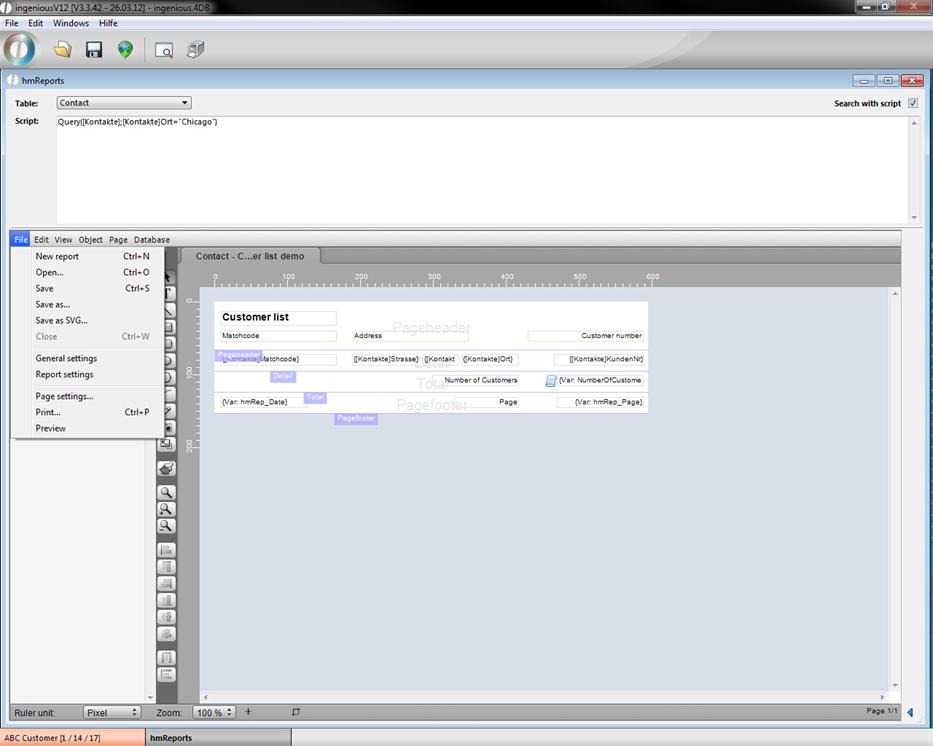Click the printer icon in main toolbar

point(196,49)
